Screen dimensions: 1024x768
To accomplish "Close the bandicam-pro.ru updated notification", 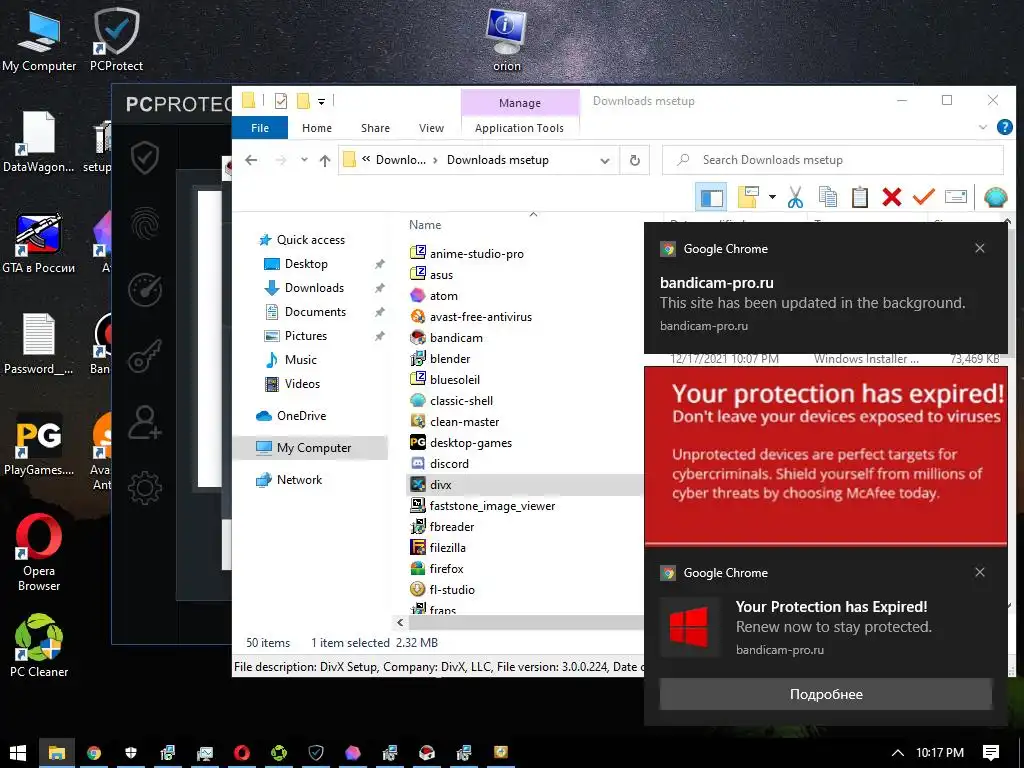I will click(980, 248).
